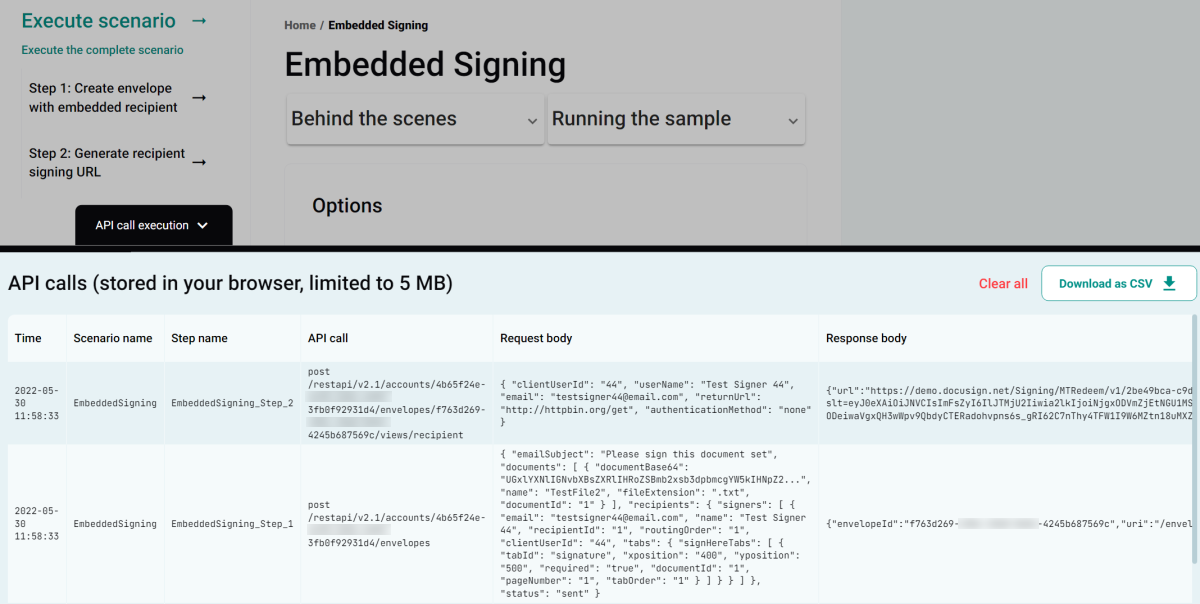Navigate to Home via the breadcrumb
This screenshot has width=1200, height=604.
[299, 25]
